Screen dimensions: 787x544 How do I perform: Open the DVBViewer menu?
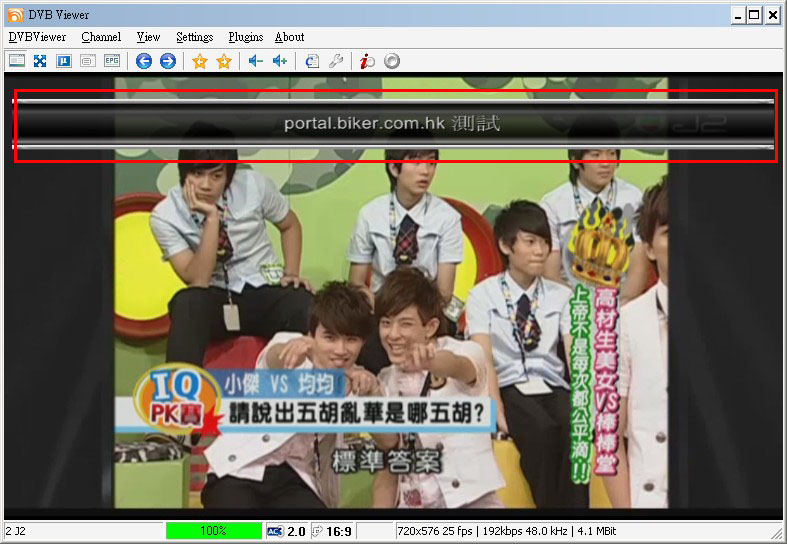(37, 37)
